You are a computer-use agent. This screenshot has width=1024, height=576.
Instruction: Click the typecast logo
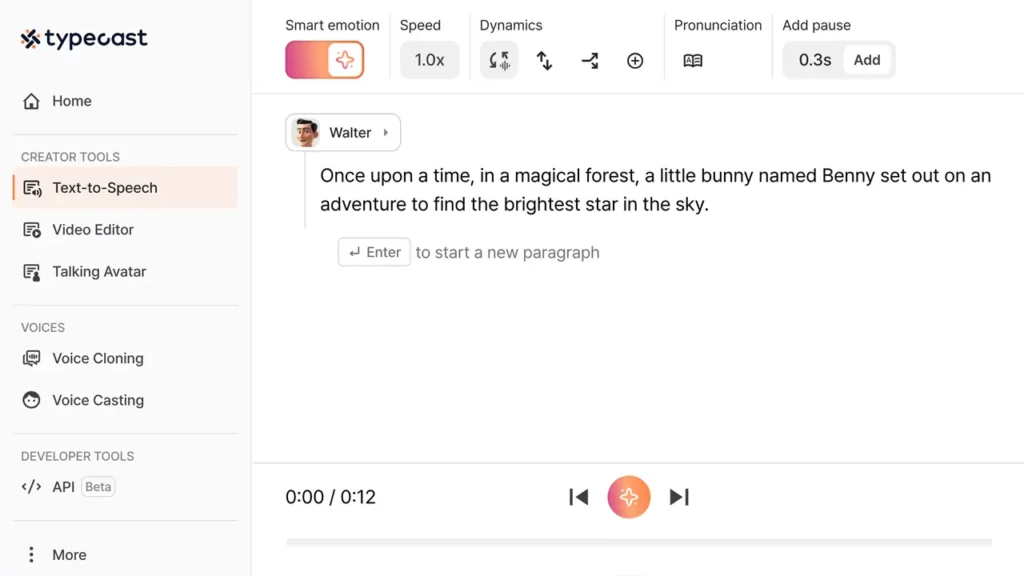point(84,39)
